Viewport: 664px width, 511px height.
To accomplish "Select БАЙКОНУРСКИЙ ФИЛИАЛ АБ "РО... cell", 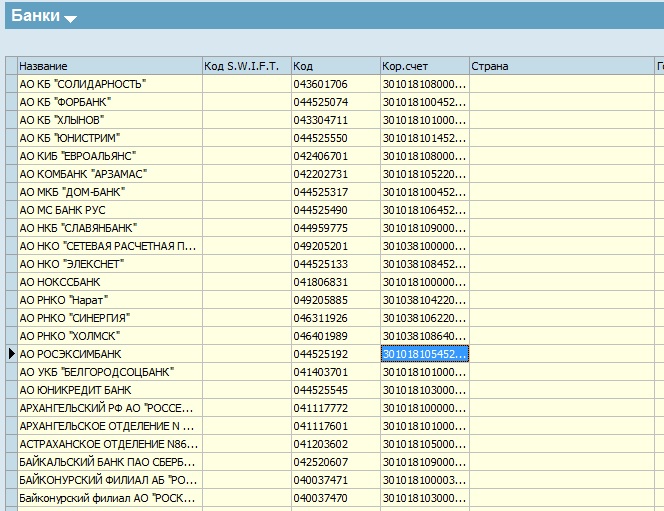I will (x=110, y=480).
